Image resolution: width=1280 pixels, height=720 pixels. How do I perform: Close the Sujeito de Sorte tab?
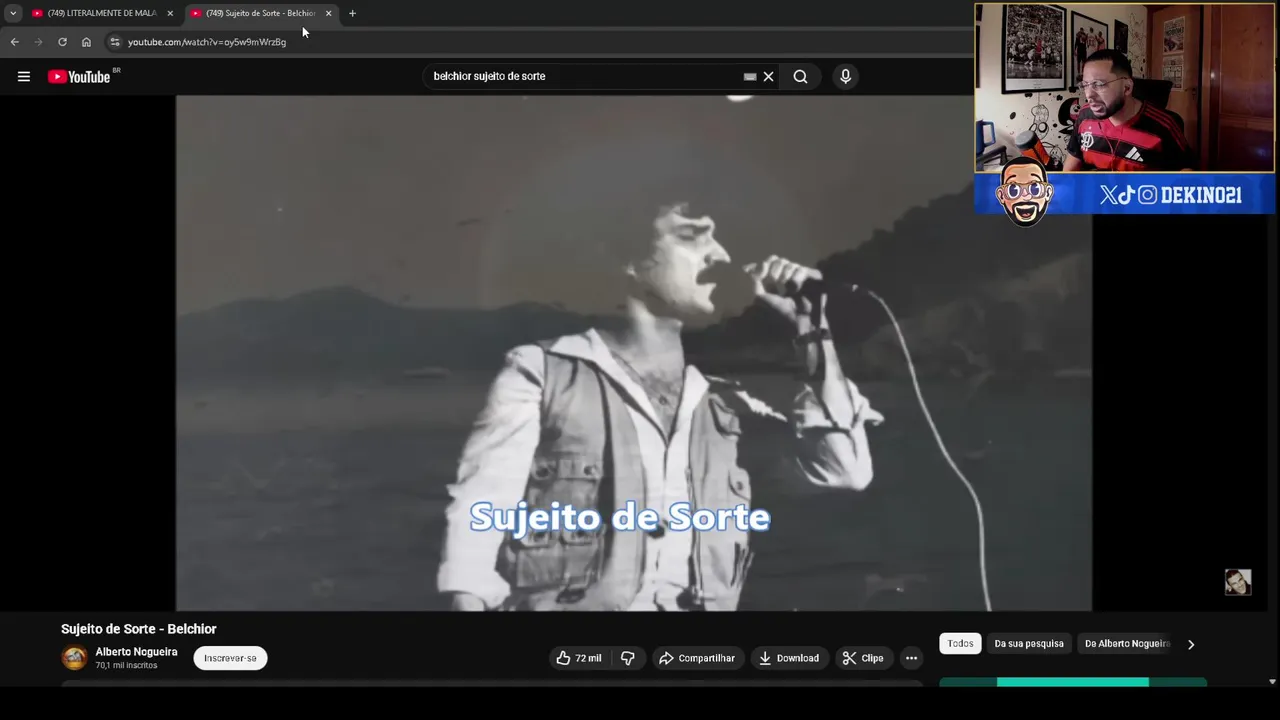[328, 13]
